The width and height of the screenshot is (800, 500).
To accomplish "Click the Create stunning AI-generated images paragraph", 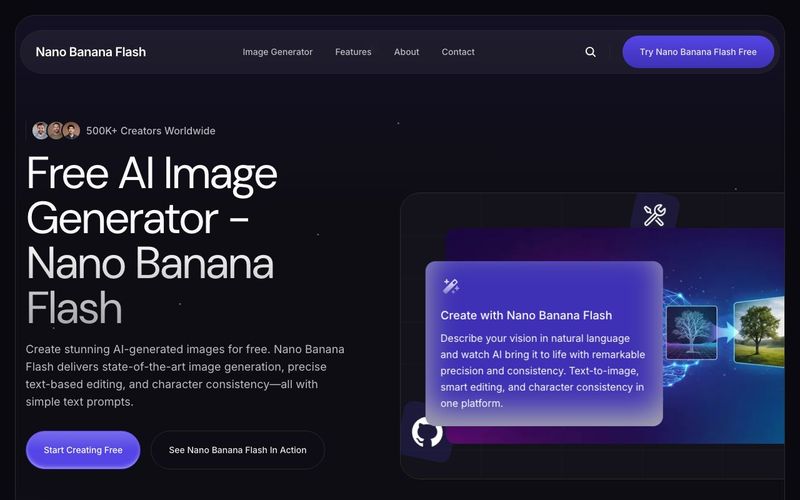I will 185,376.
